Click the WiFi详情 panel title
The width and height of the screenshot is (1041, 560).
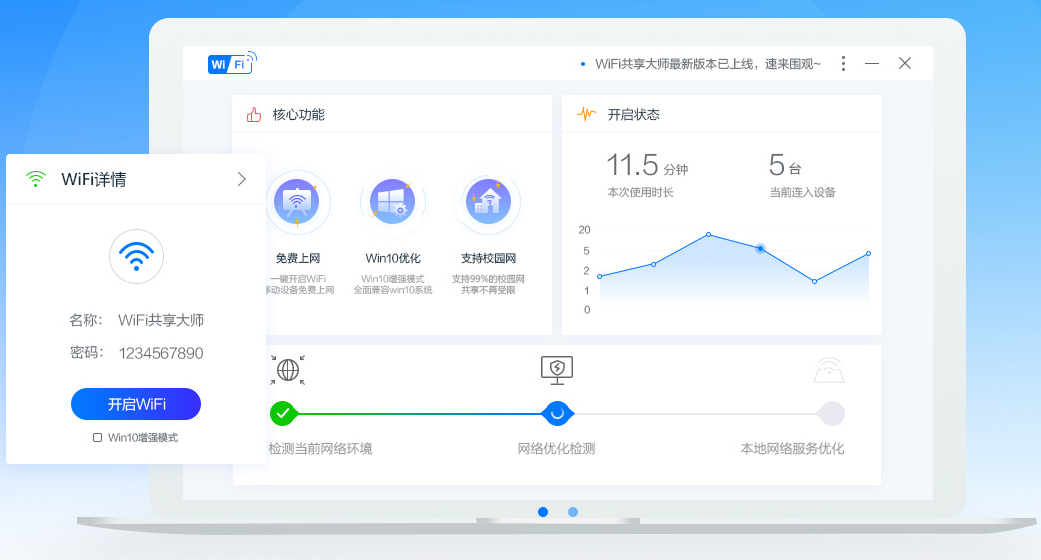(x=94, y=179)
